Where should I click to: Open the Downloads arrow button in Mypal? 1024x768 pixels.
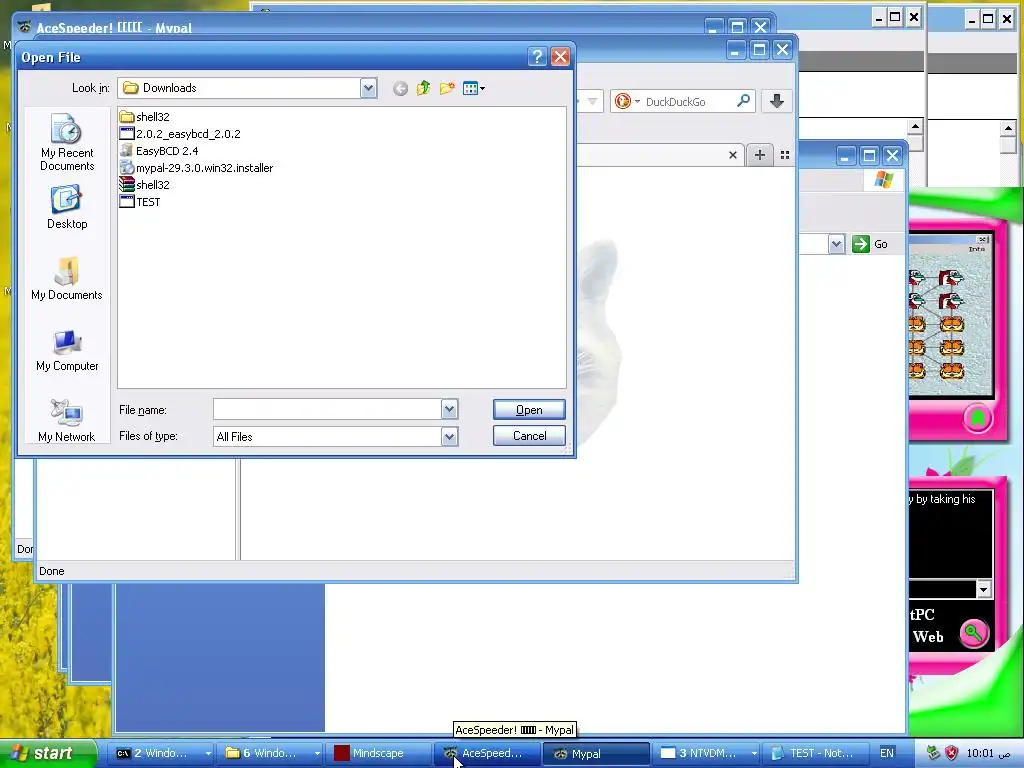776,101
